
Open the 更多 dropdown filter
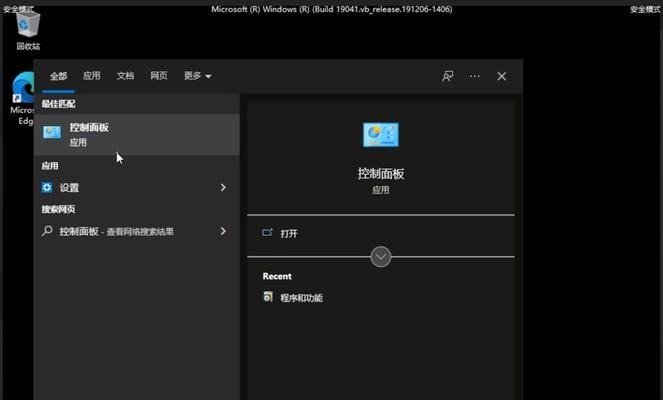(197, 76)
